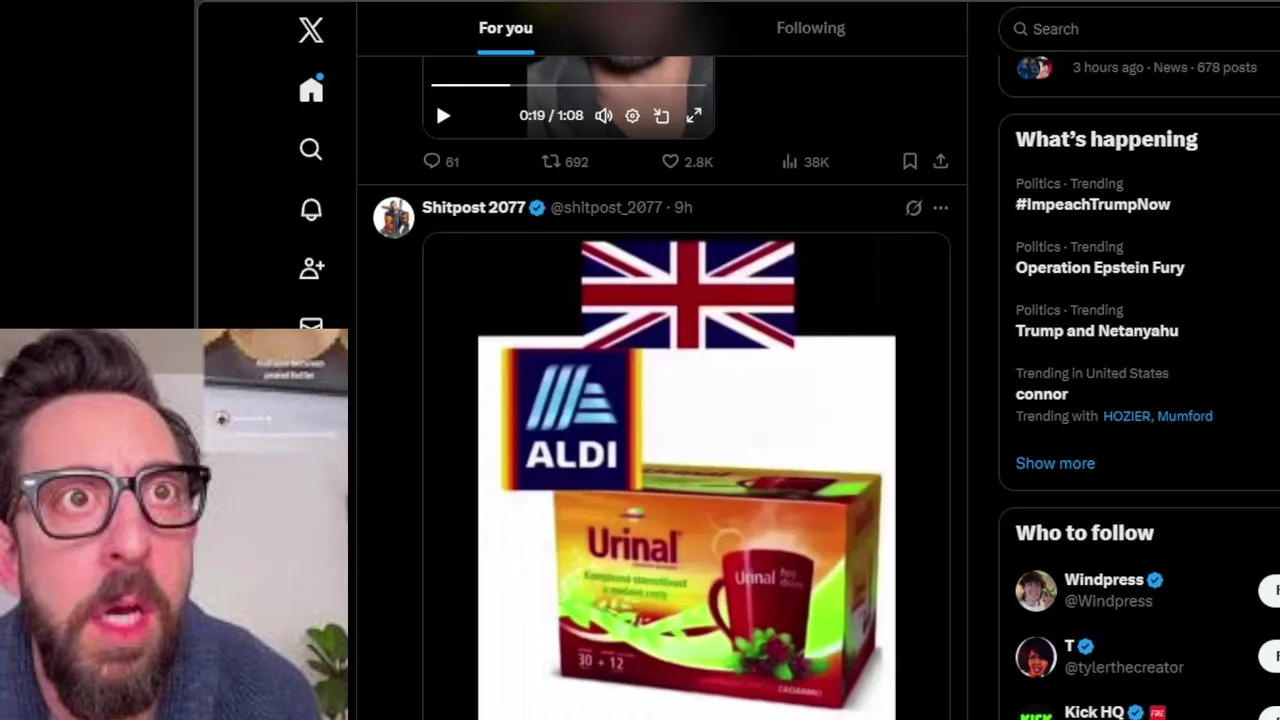Repost the post with 692 reposts

[565, 161]
